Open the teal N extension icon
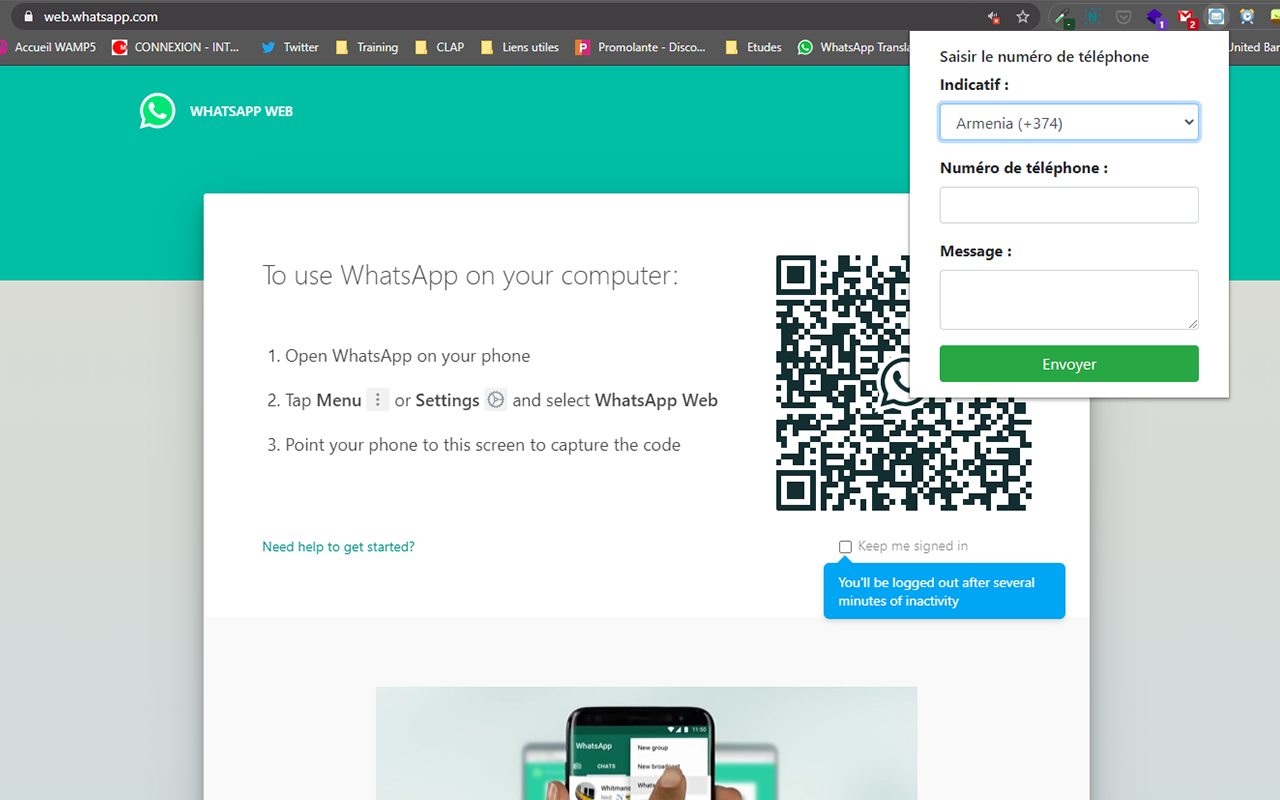 pyautogui.click(x=1094, y=17)
